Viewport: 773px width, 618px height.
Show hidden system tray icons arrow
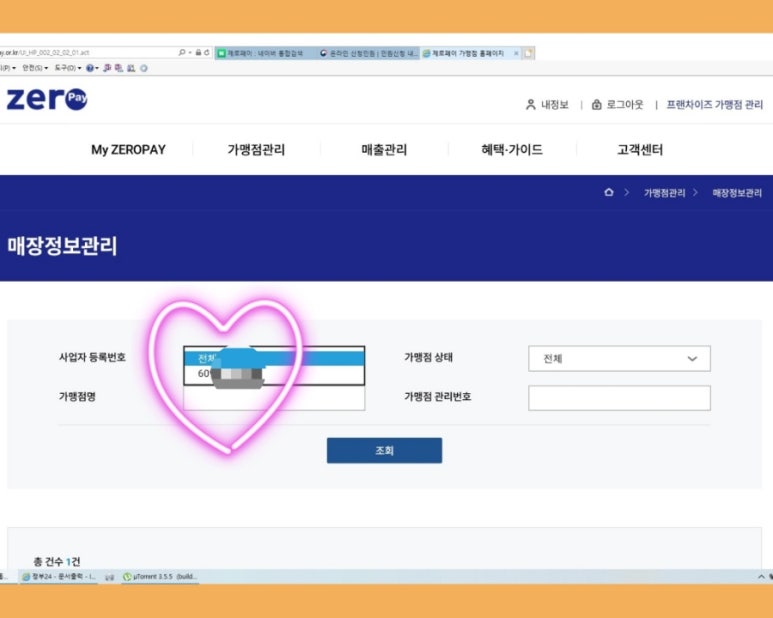click(x=761, y=576)
